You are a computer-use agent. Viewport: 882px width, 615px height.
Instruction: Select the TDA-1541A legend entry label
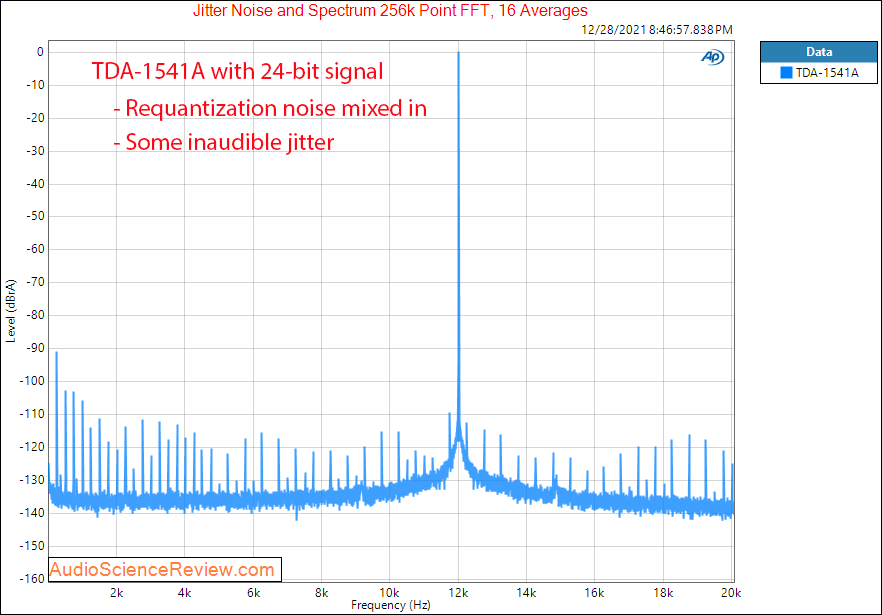826,73
